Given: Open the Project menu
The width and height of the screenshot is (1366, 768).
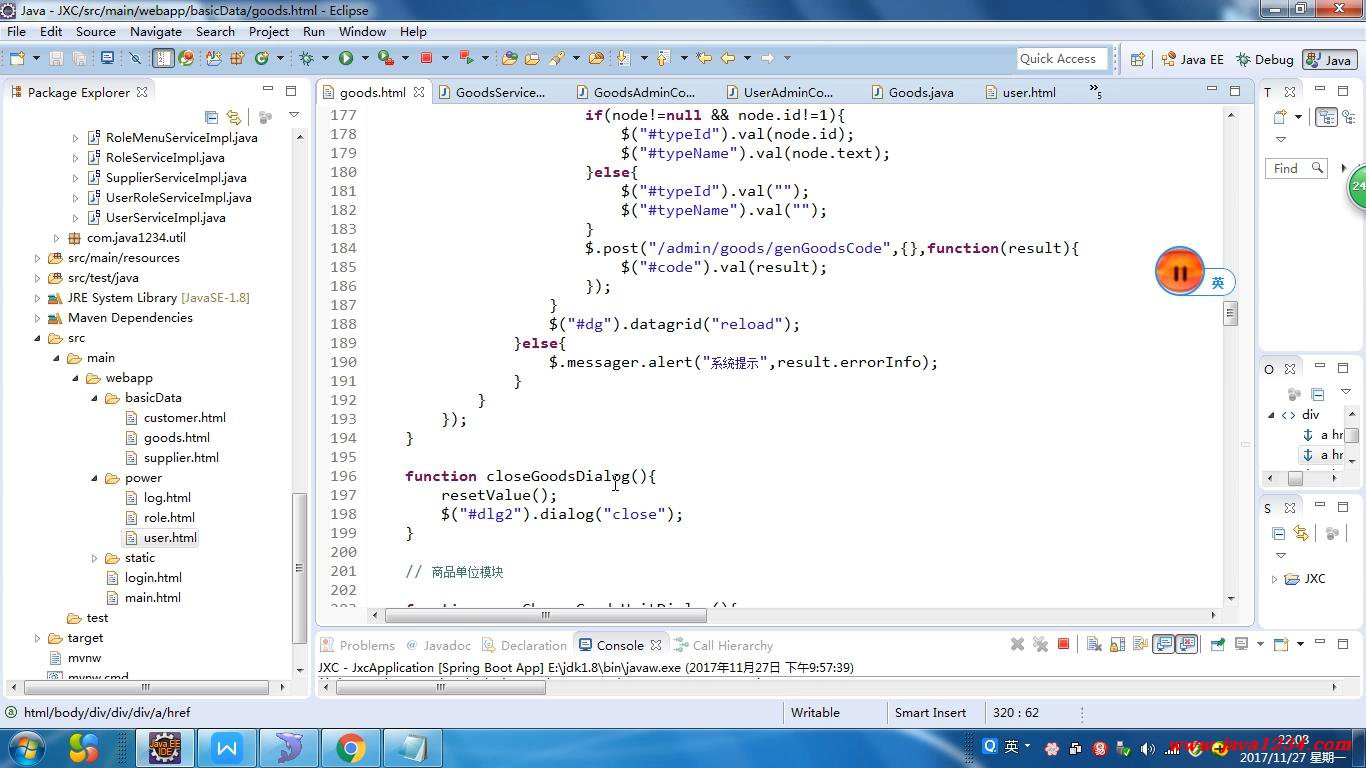Looking at the screenshot, I should click(269, 31).
